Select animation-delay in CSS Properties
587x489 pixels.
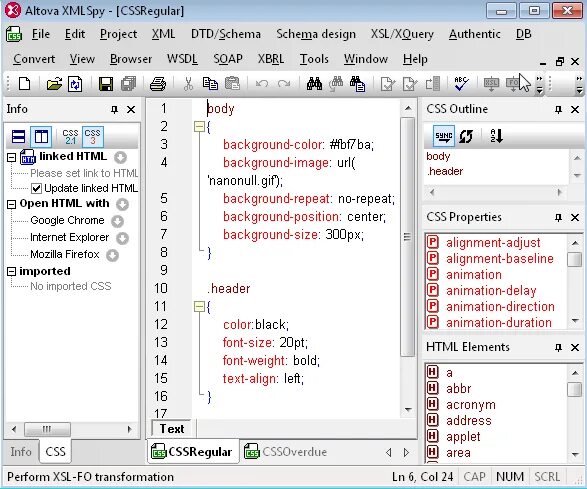click(x=491, y=291)
